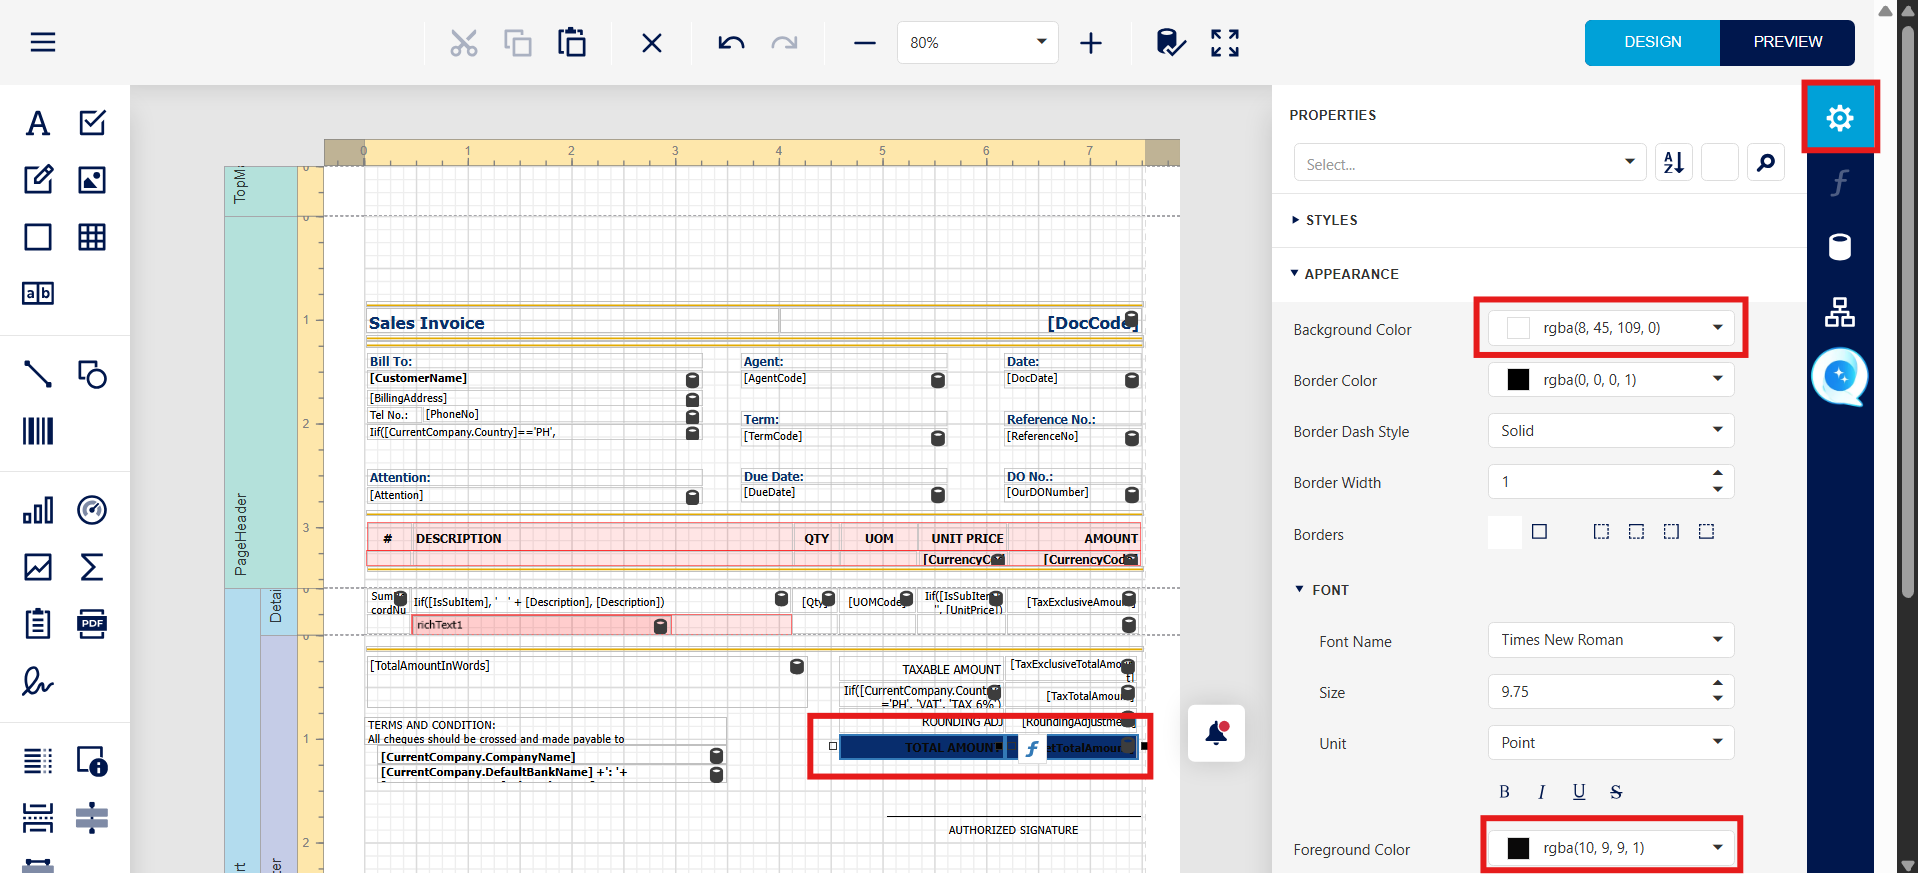Toggle Italic font style

point(1541,792)
